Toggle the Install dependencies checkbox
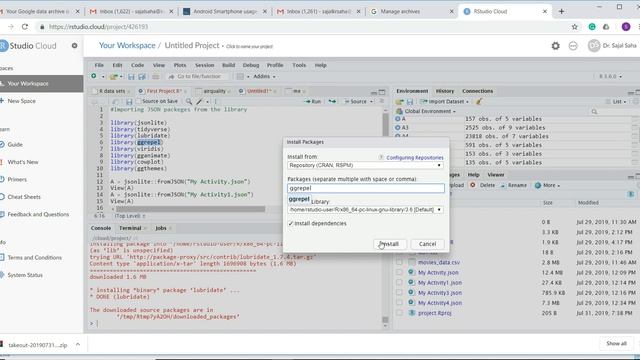The image size is (640, 360). point(291,223)
